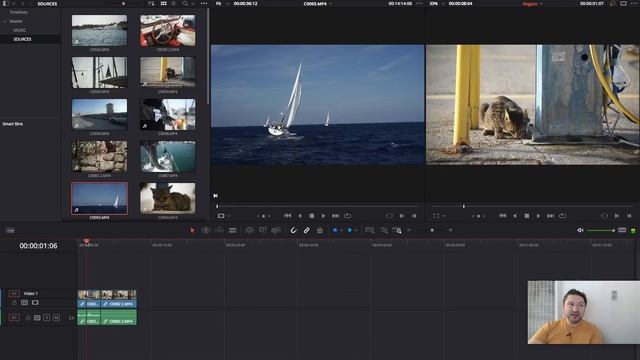Stop playback in the source viewer
The image size is (640, 360).
tap(312, 216)
